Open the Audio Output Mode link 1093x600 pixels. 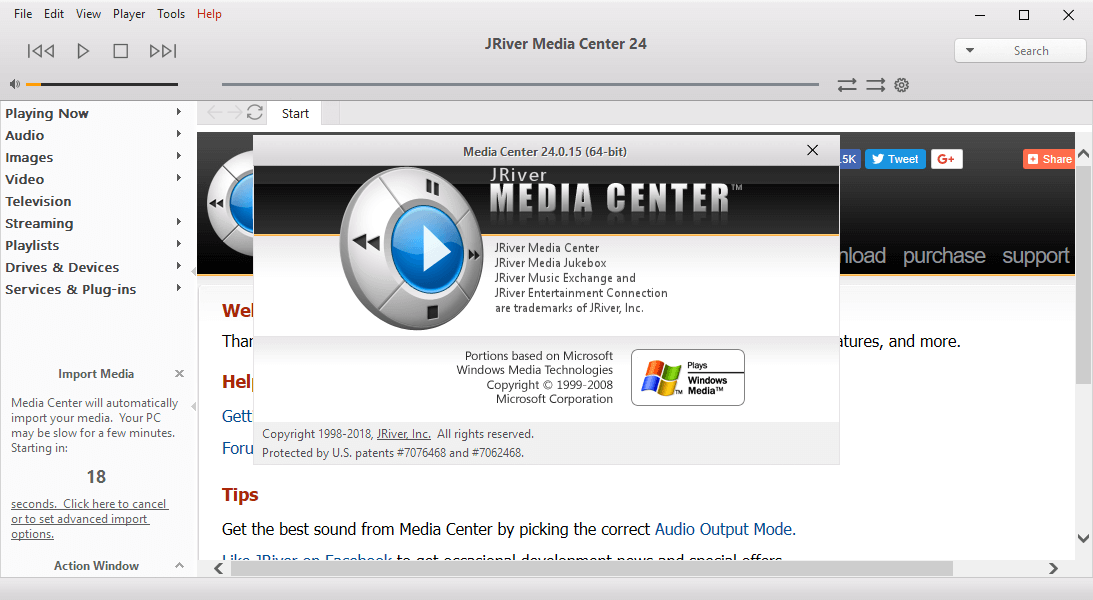[x=723, y=529]
